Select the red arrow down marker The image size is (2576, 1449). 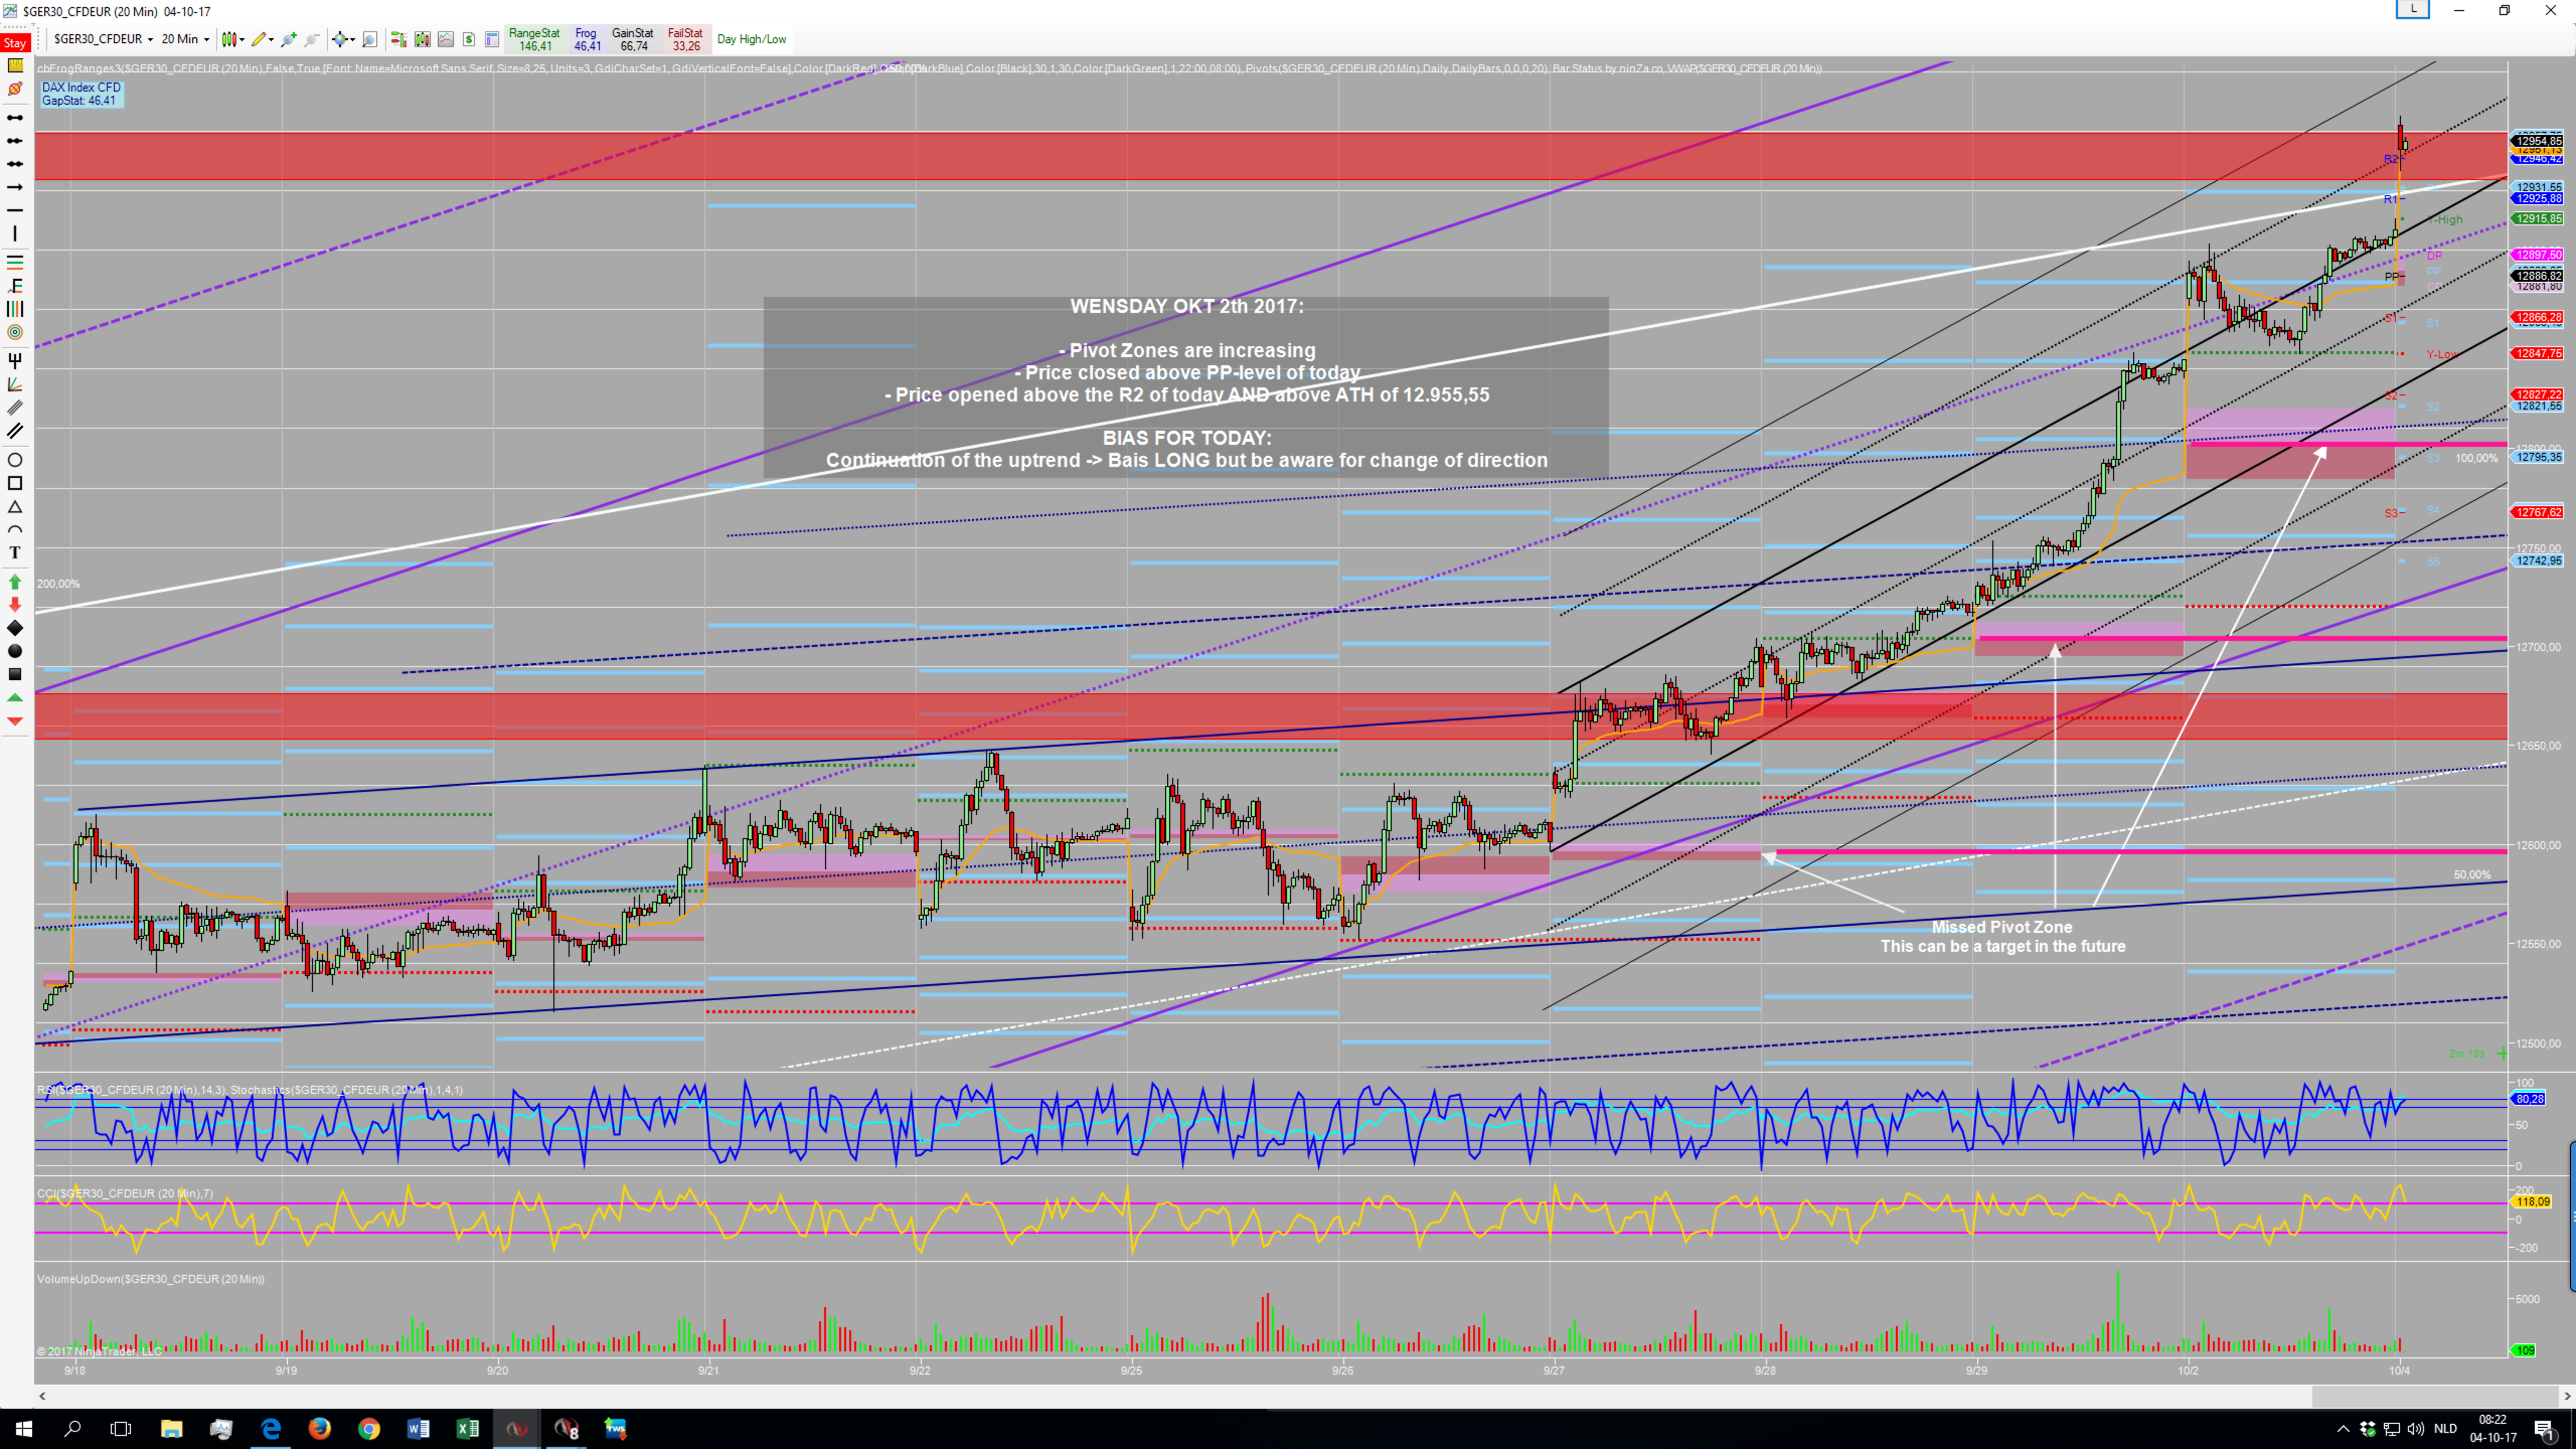click(15, 605)
